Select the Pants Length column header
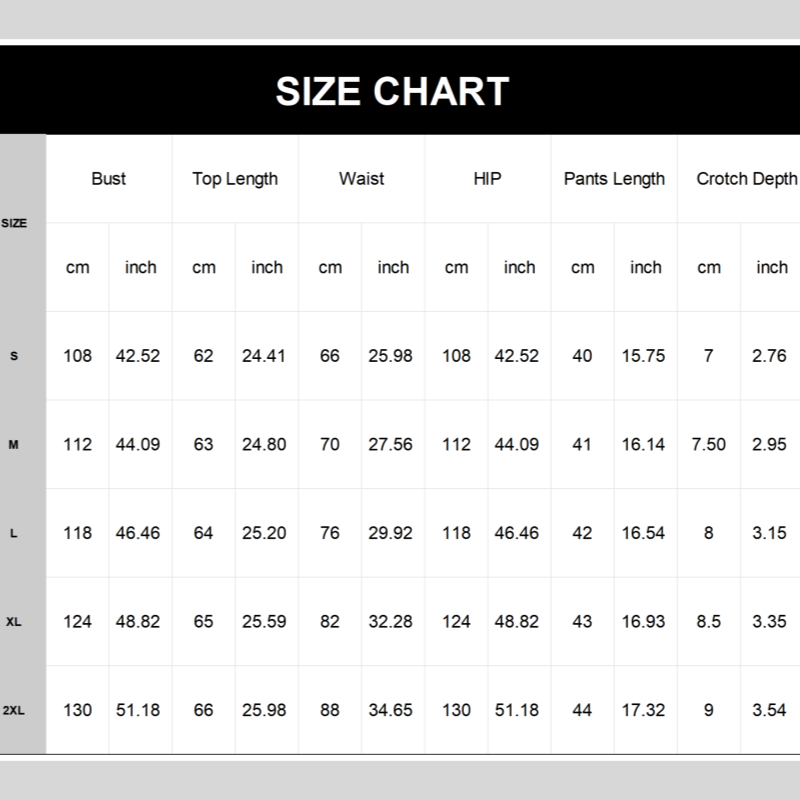 (614, 179)
